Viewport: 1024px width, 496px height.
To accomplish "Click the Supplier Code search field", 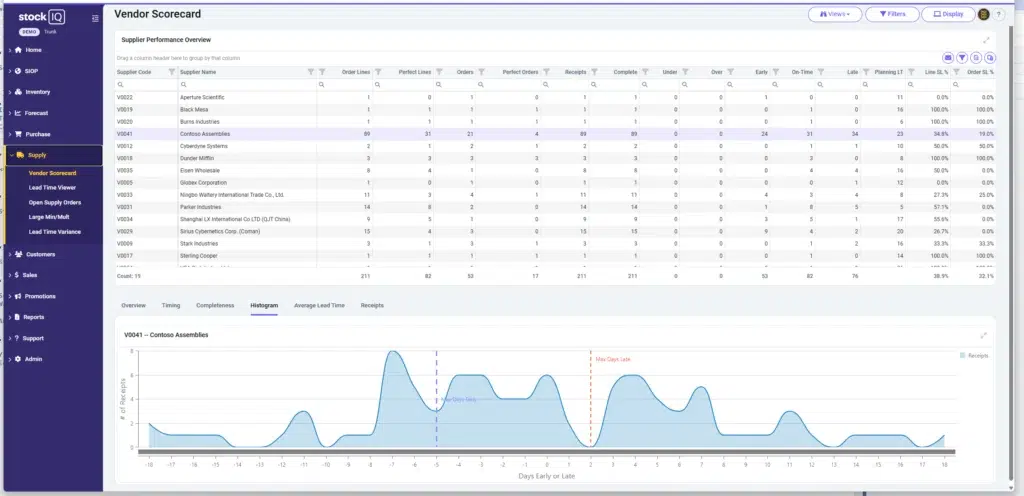I will coord(146,84).
